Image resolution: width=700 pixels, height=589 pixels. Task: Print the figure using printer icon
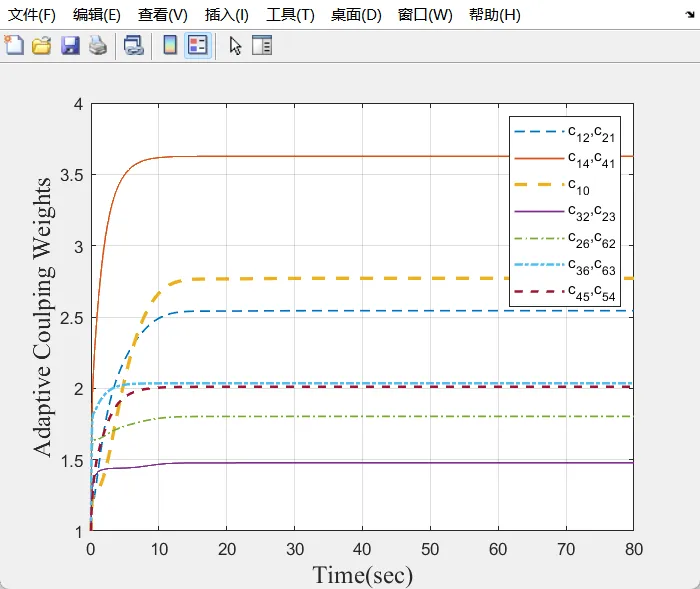tap(98, 46)
